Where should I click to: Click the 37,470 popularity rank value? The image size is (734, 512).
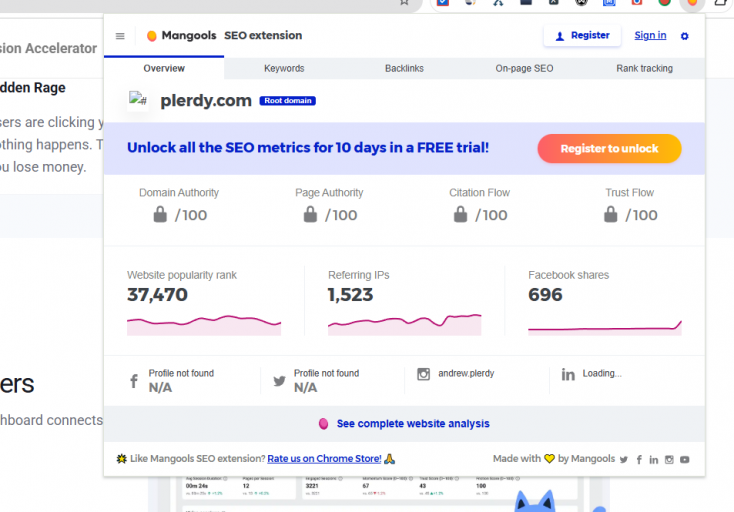[157, 295]
